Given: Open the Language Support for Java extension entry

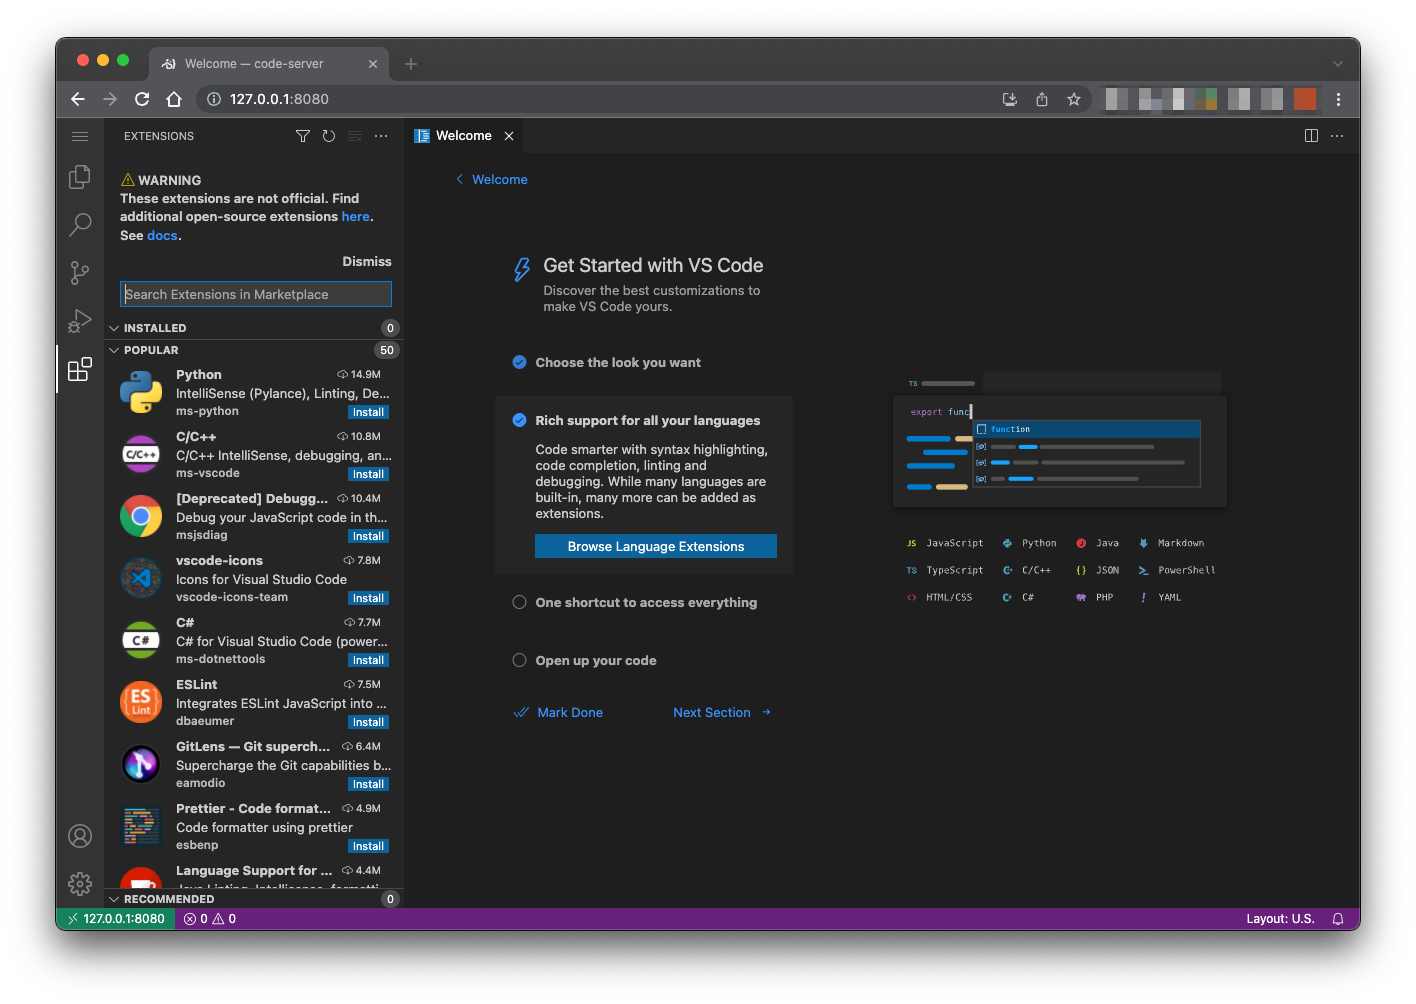Looking at the screenshot, I should [254, 875].
